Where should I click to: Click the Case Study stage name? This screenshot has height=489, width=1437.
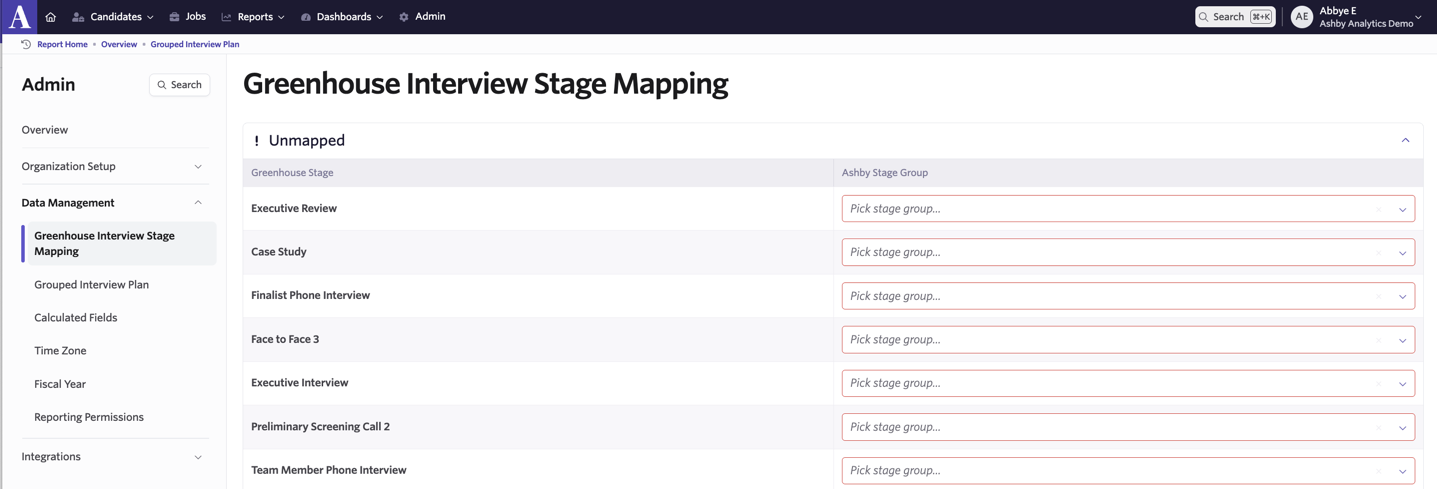tap(279, 252)
